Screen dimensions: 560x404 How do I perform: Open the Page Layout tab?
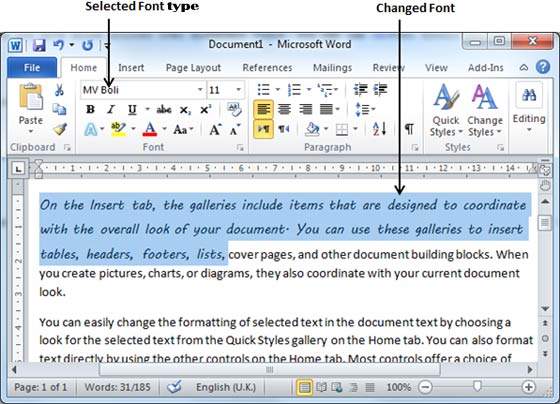click(x=193, y=68)
